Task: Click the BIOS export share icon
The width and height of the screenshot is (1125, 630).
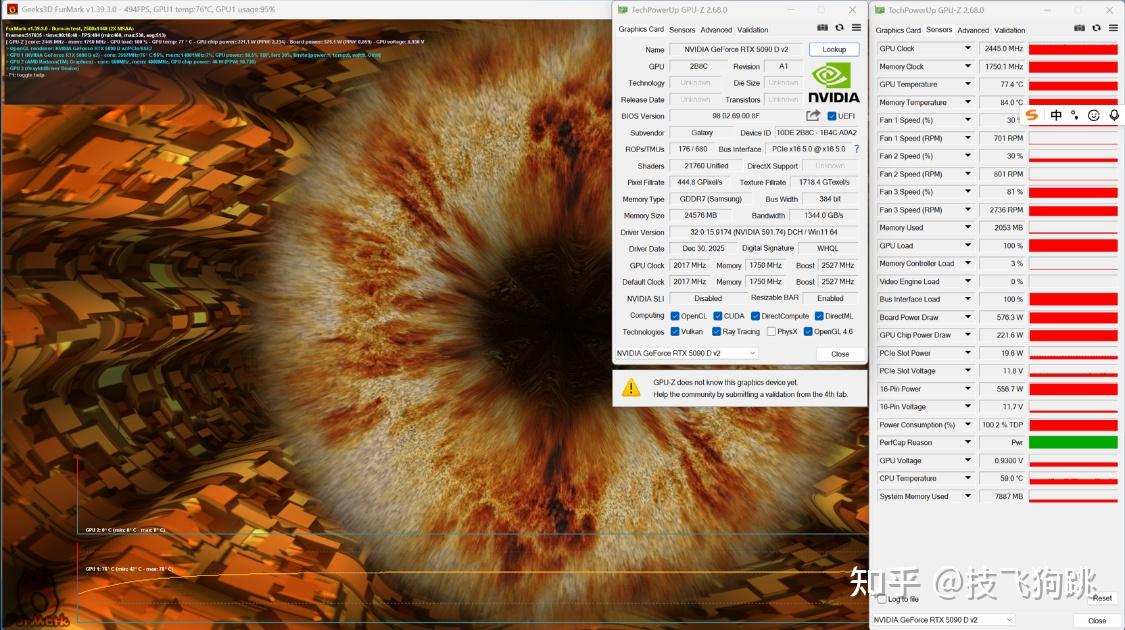Action: (x=813, y=116)
